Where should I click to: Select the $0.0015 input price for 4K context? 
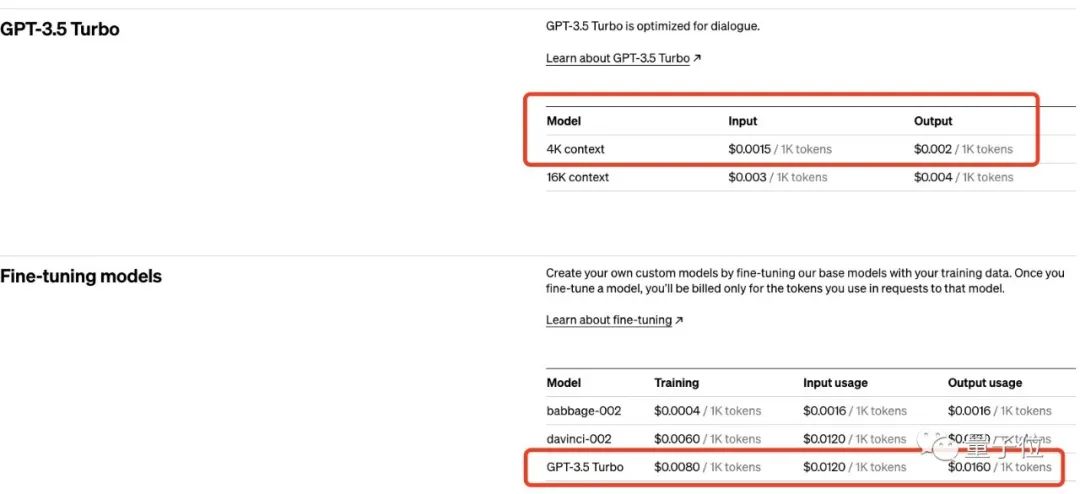(x=749, y=149)
